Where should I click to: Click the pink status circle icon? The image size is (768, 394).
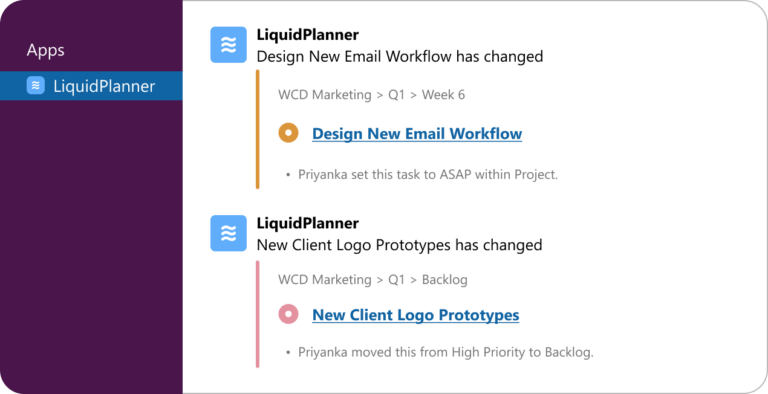[288, 314]
